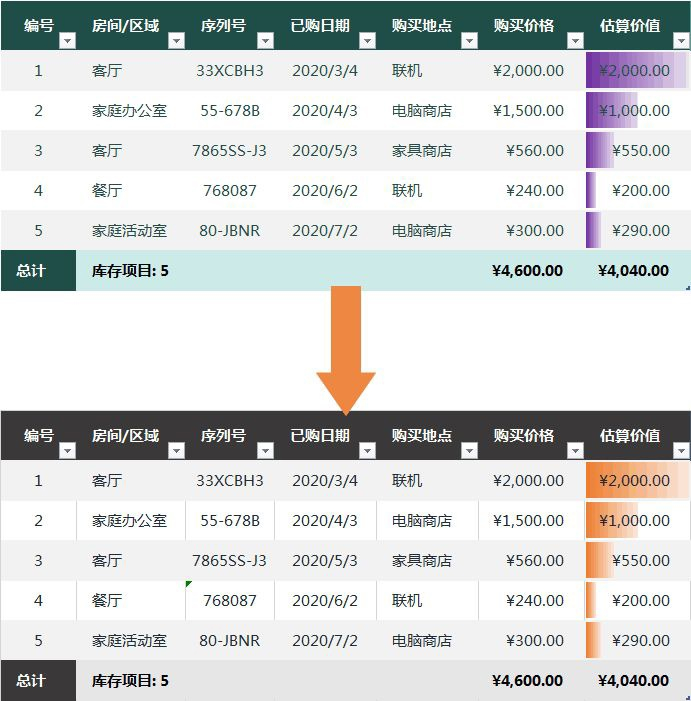Select the 总计 cell in the green total row
The image size is (691, 701).
click(31, 270)
